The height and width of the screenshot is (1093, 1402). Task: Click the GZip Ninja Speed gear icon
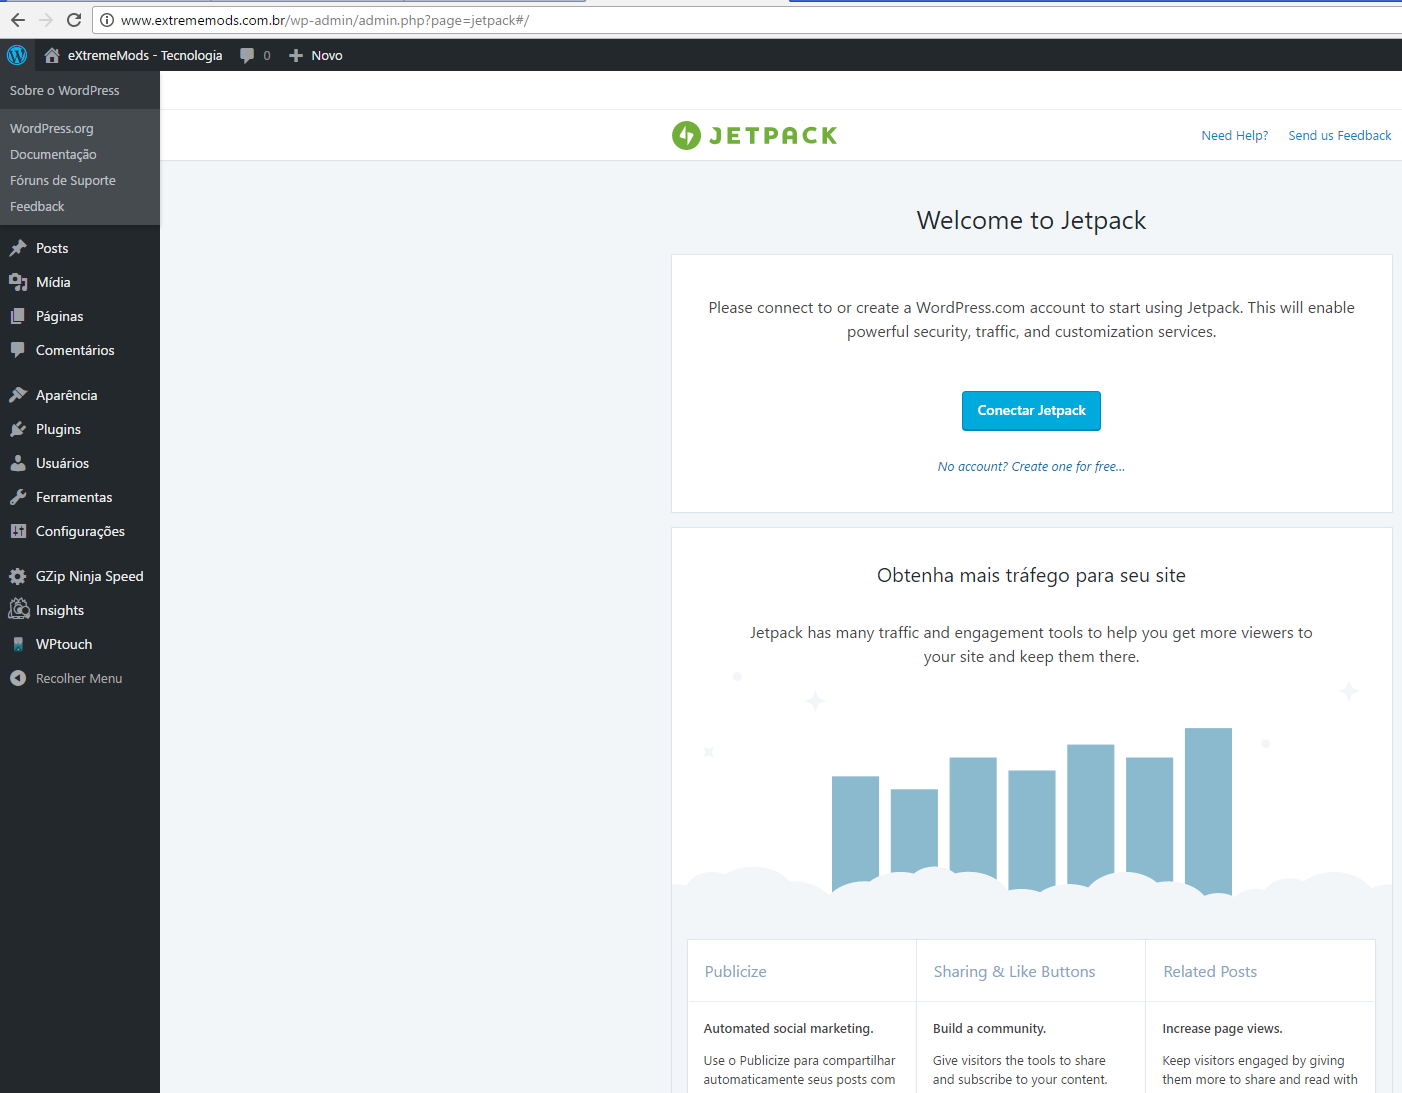(x=18, y=576)
